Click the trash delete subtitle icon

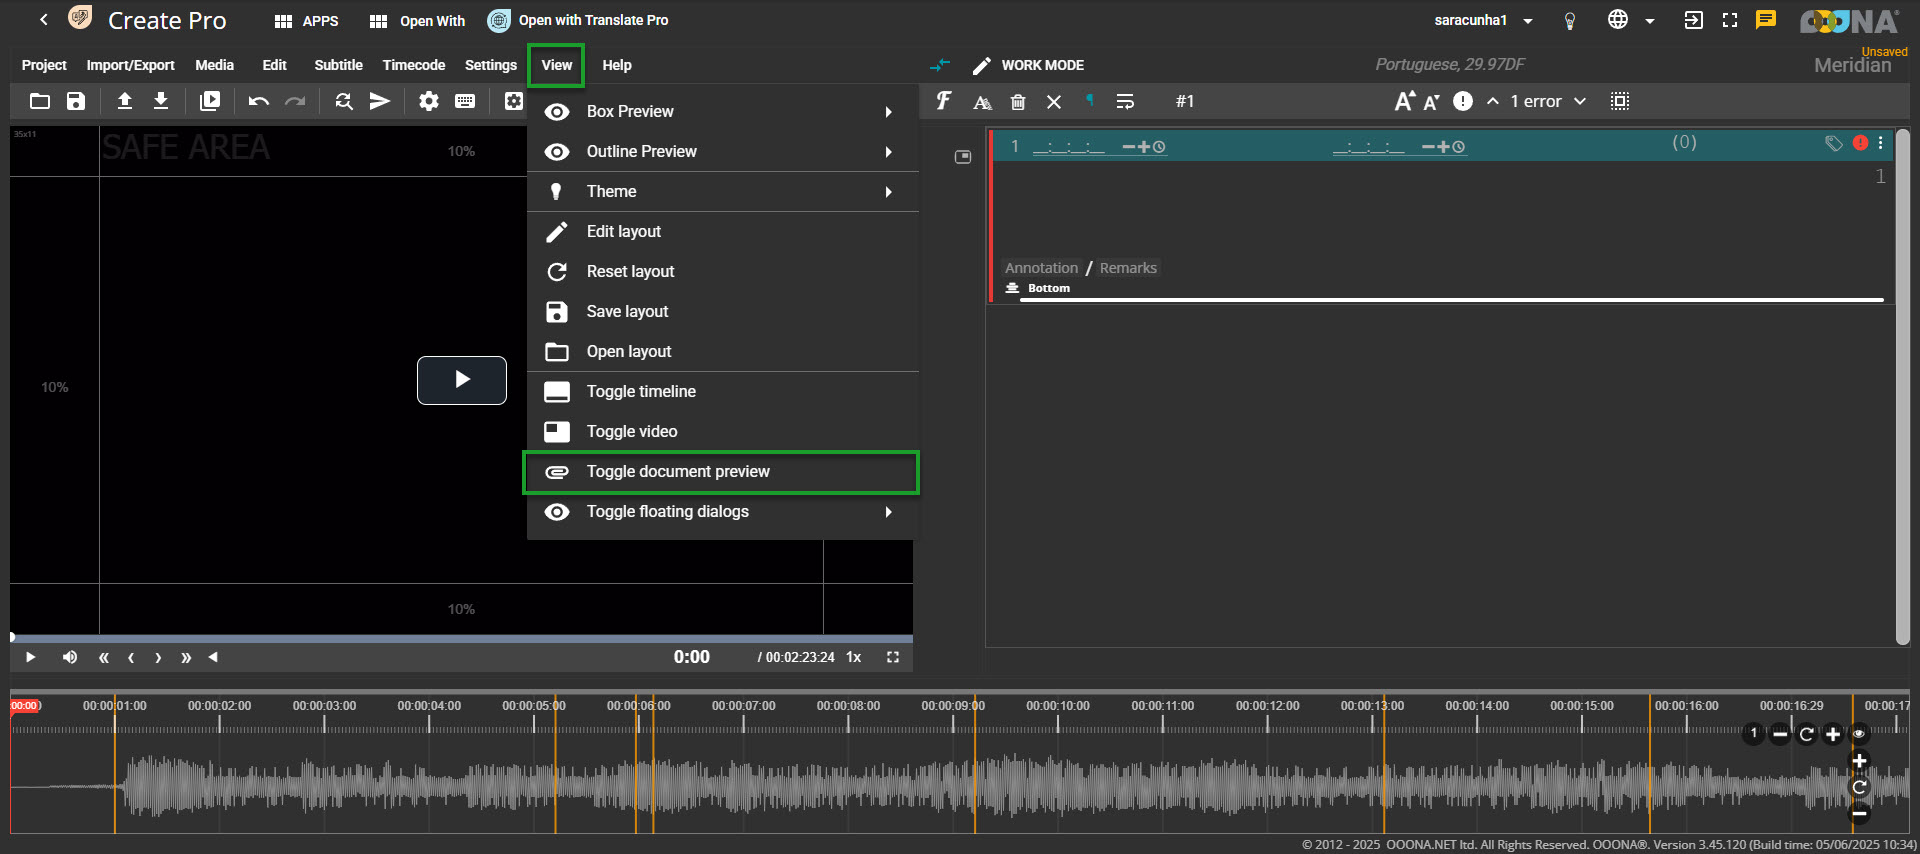[1018, 102]
